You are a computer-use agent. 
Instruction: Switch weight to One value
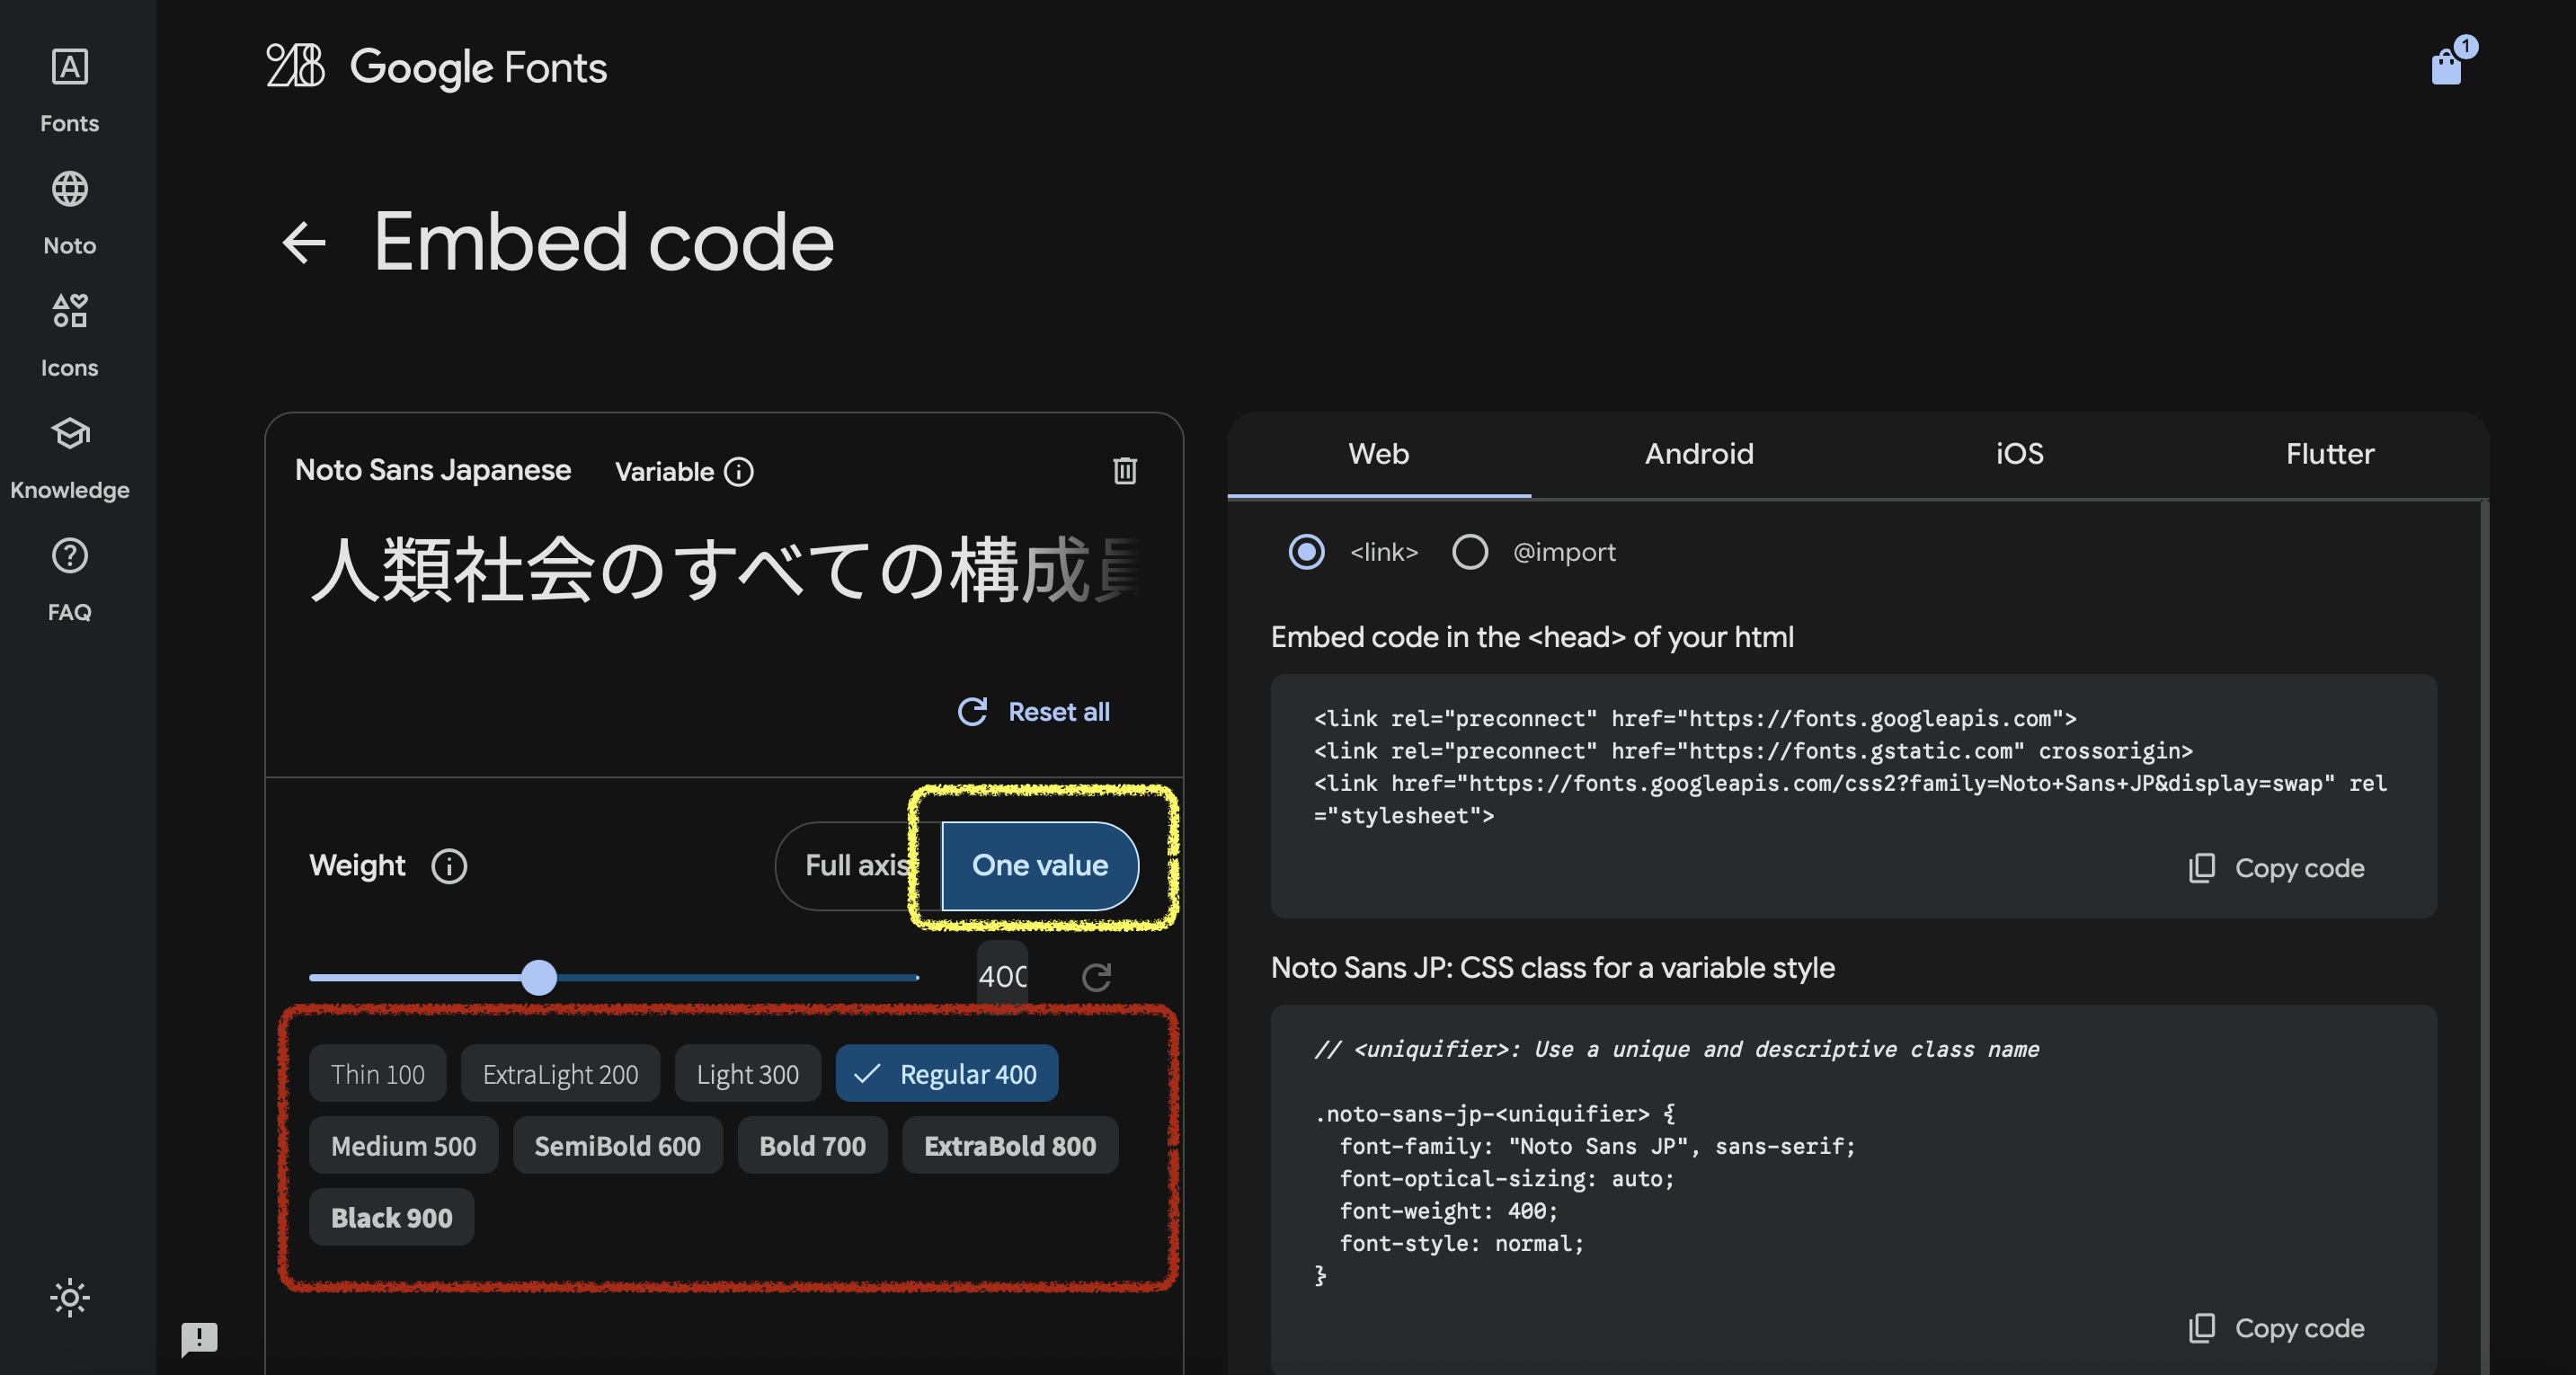point(1040,866)
